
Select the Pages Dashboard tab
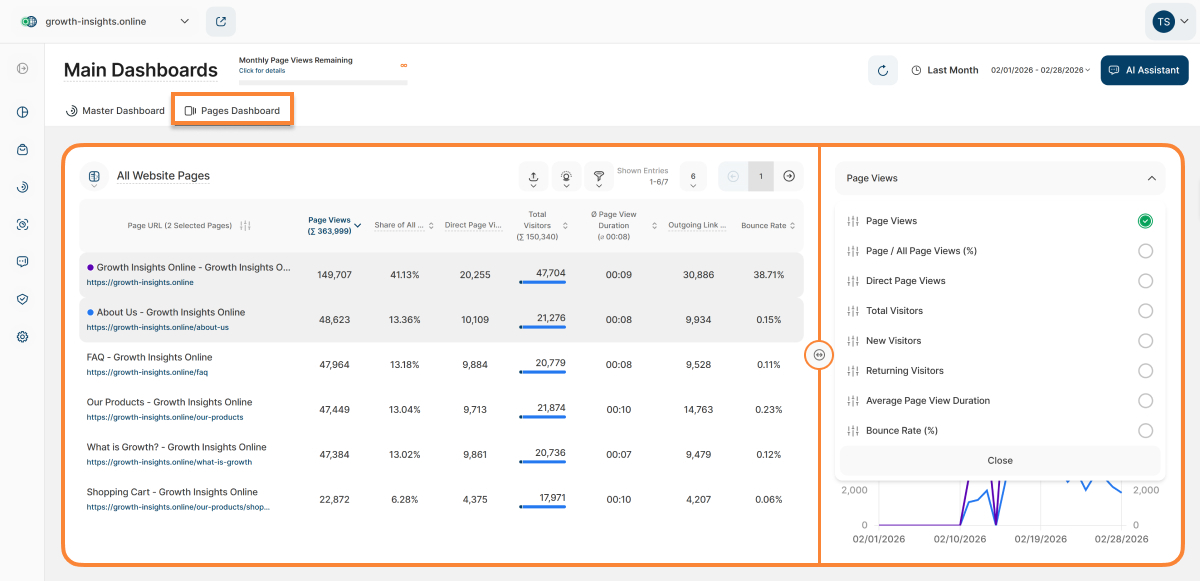point(232,111)
